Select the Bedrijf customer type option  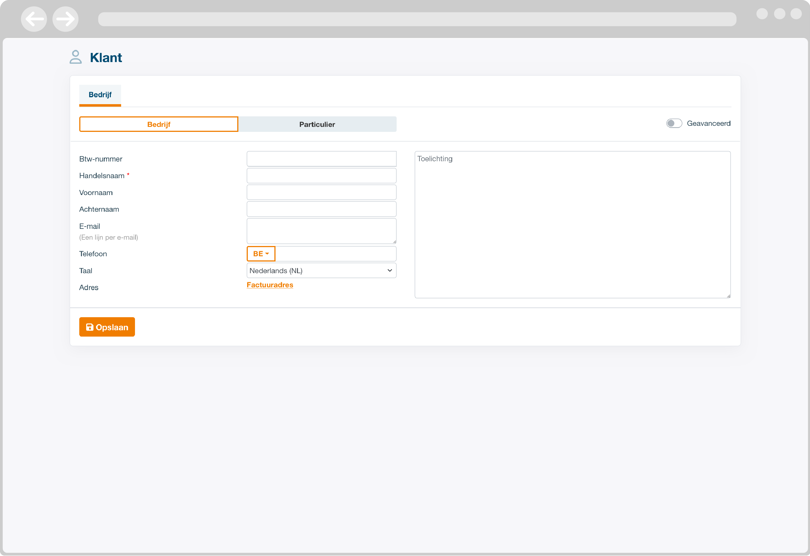coord(159,124)
